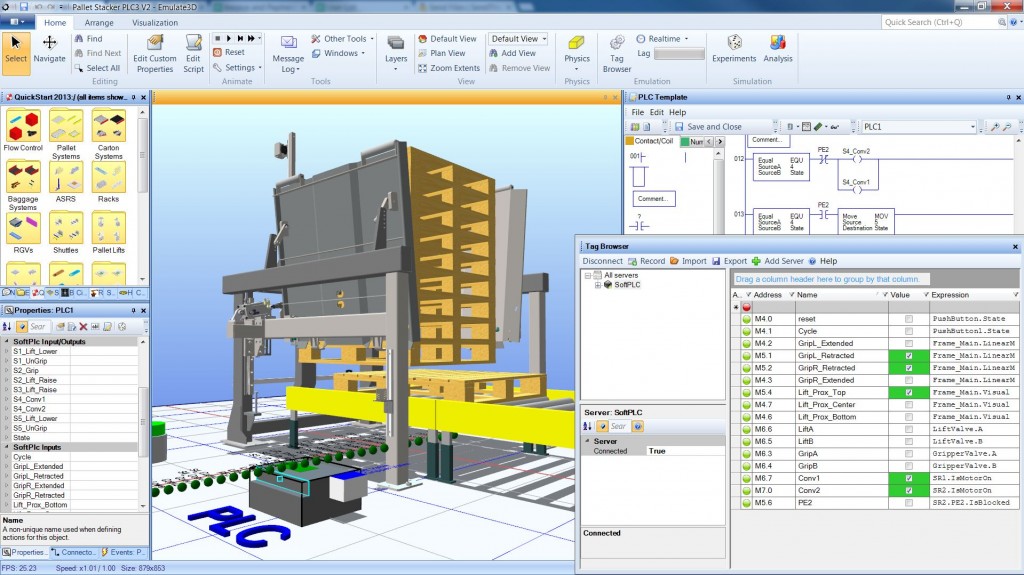Uncheck Conv2 value checkbox
Screen dimensions: 1024x575
pyautogui.click(x=908, y=491)
